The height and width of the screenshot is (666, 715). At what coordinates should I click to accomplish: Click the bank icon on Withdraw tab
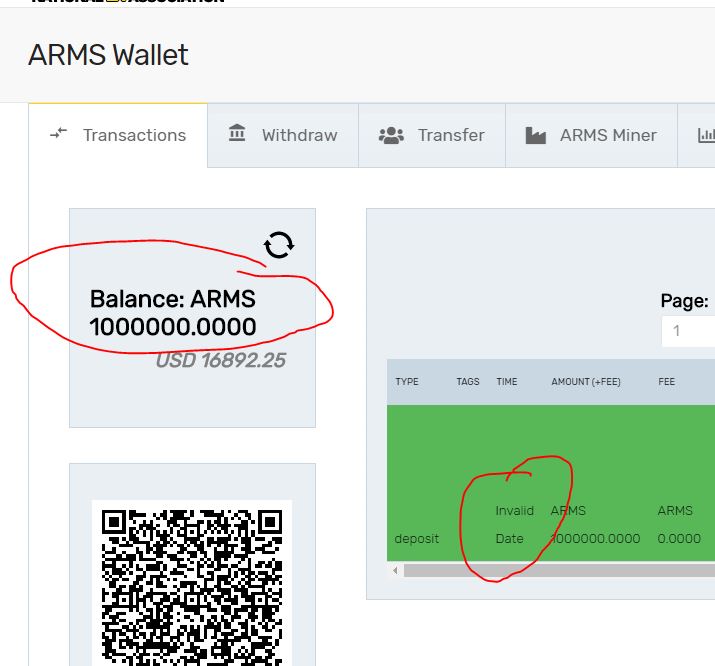point(237,133)
